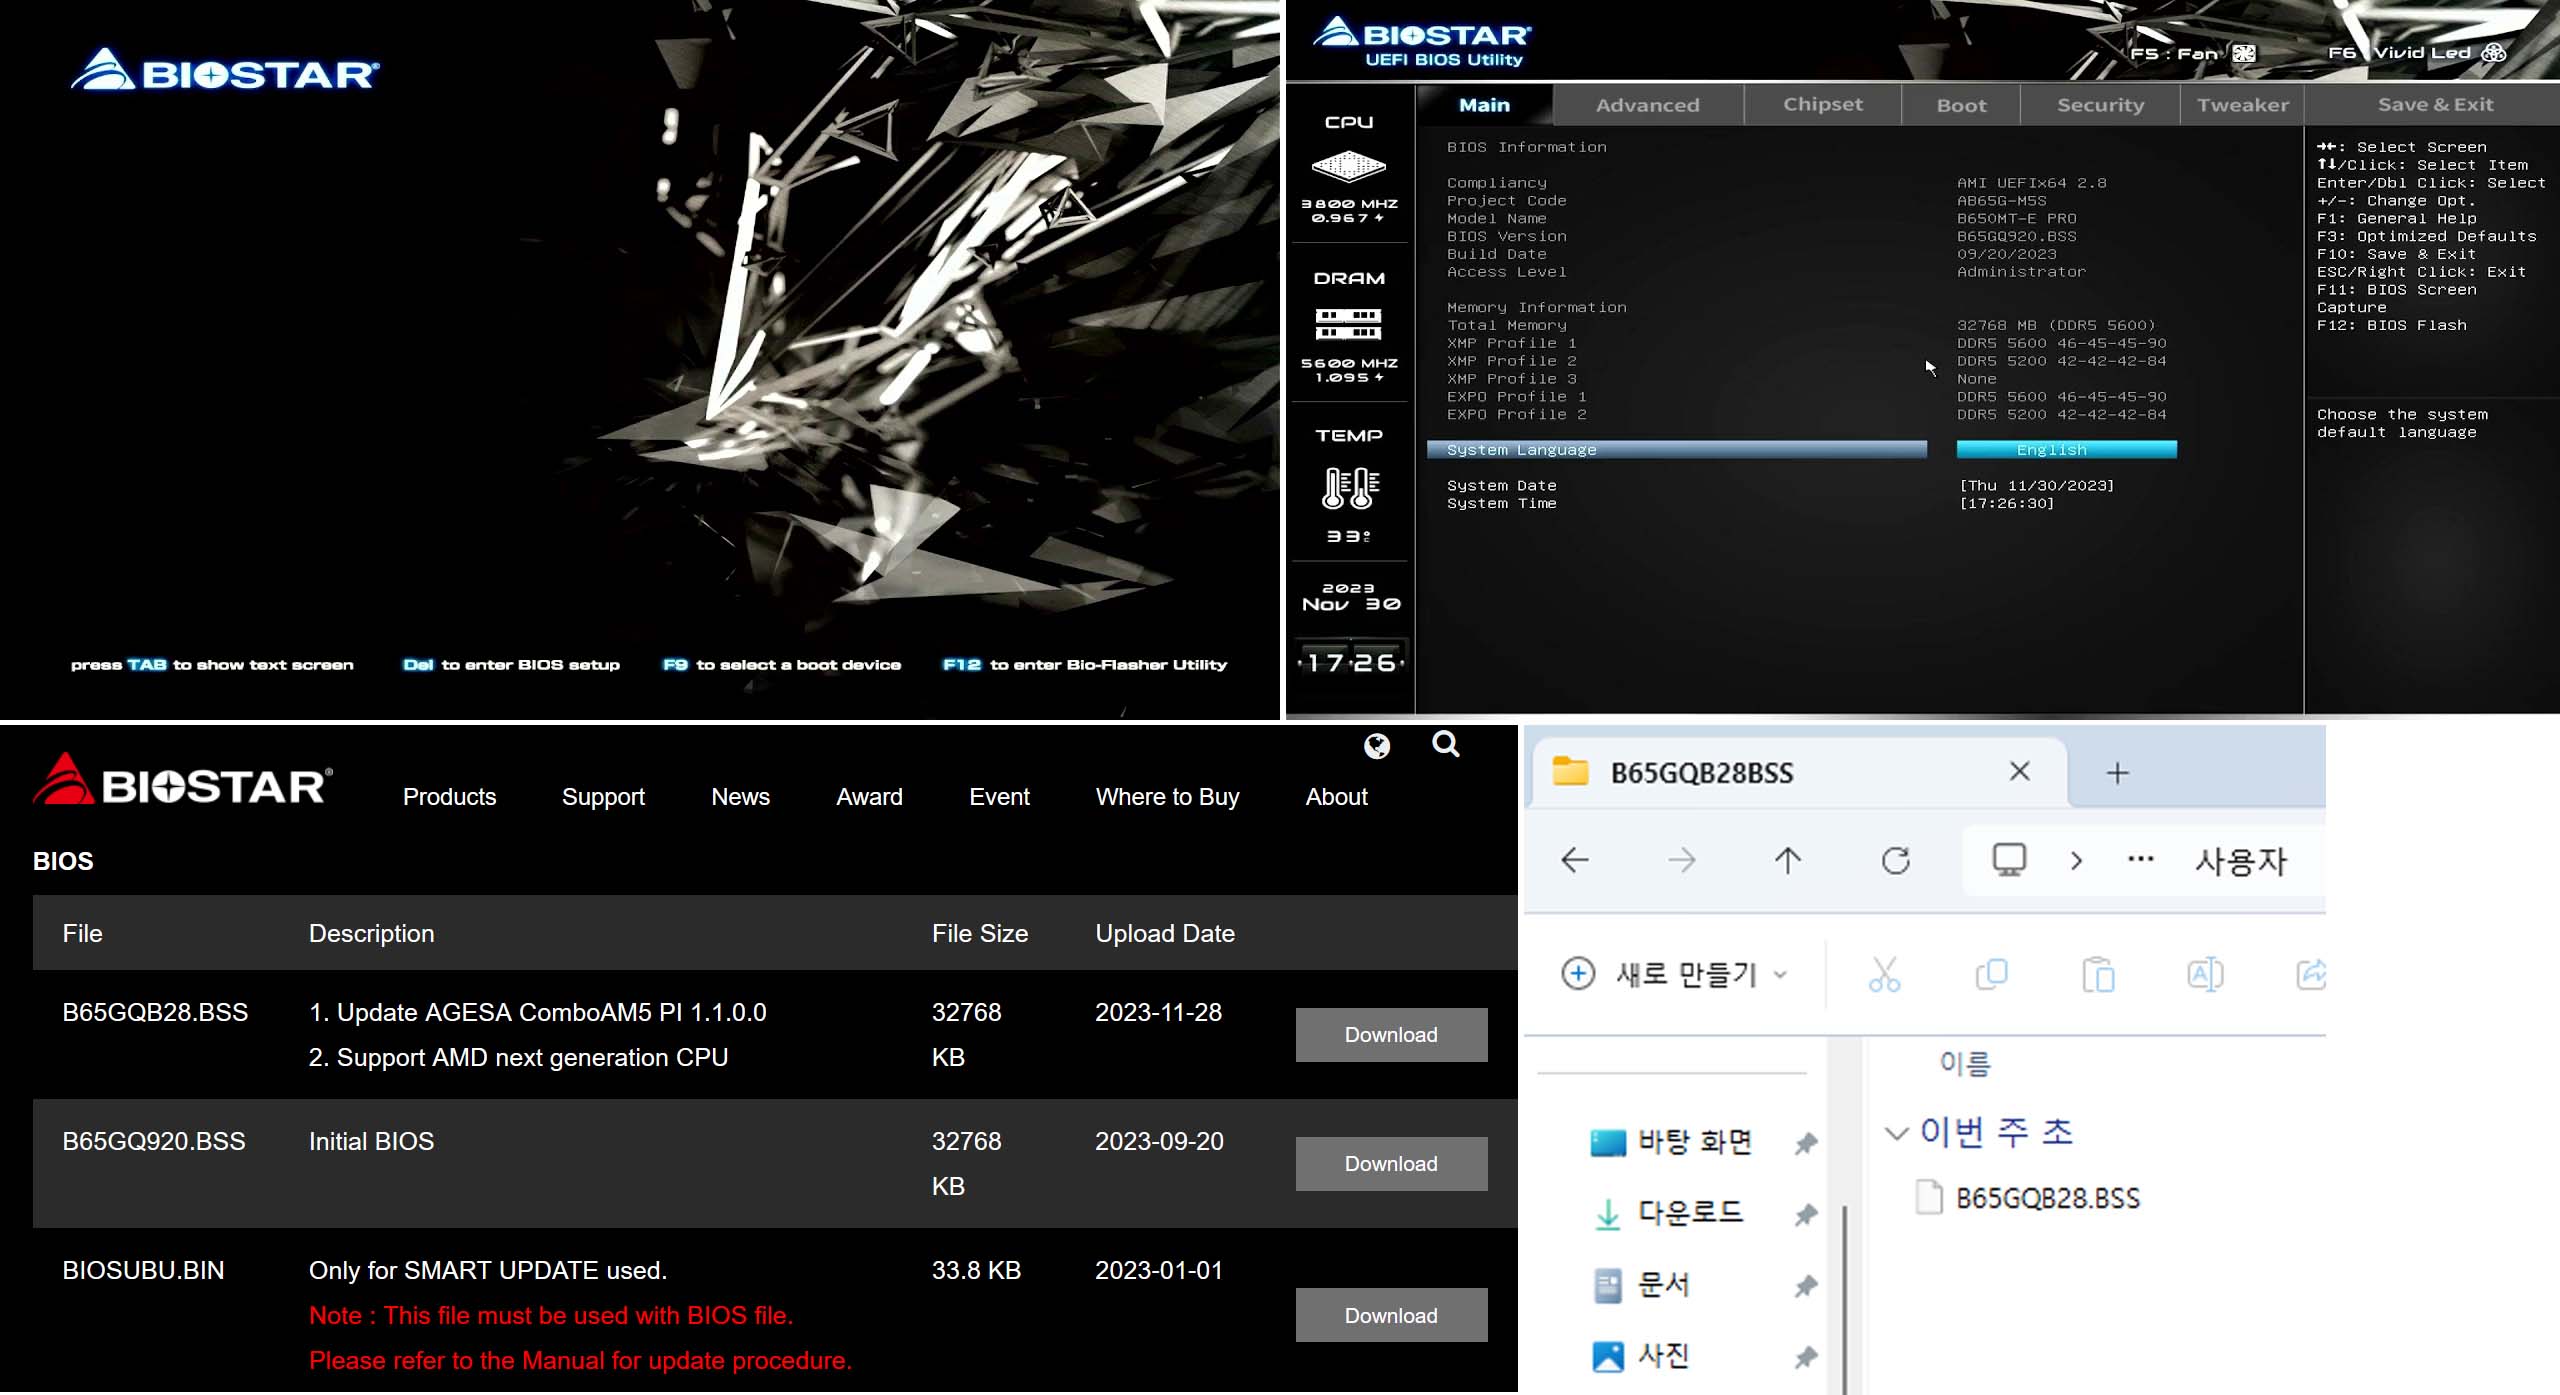Click the F6 Vivid Led icon
The image size is (2560, 1395).
tap(2494, 53)
